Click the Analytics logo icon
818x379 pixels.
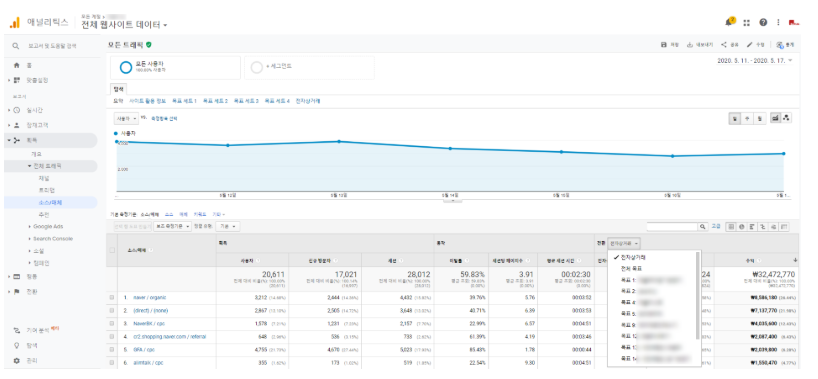15,22
